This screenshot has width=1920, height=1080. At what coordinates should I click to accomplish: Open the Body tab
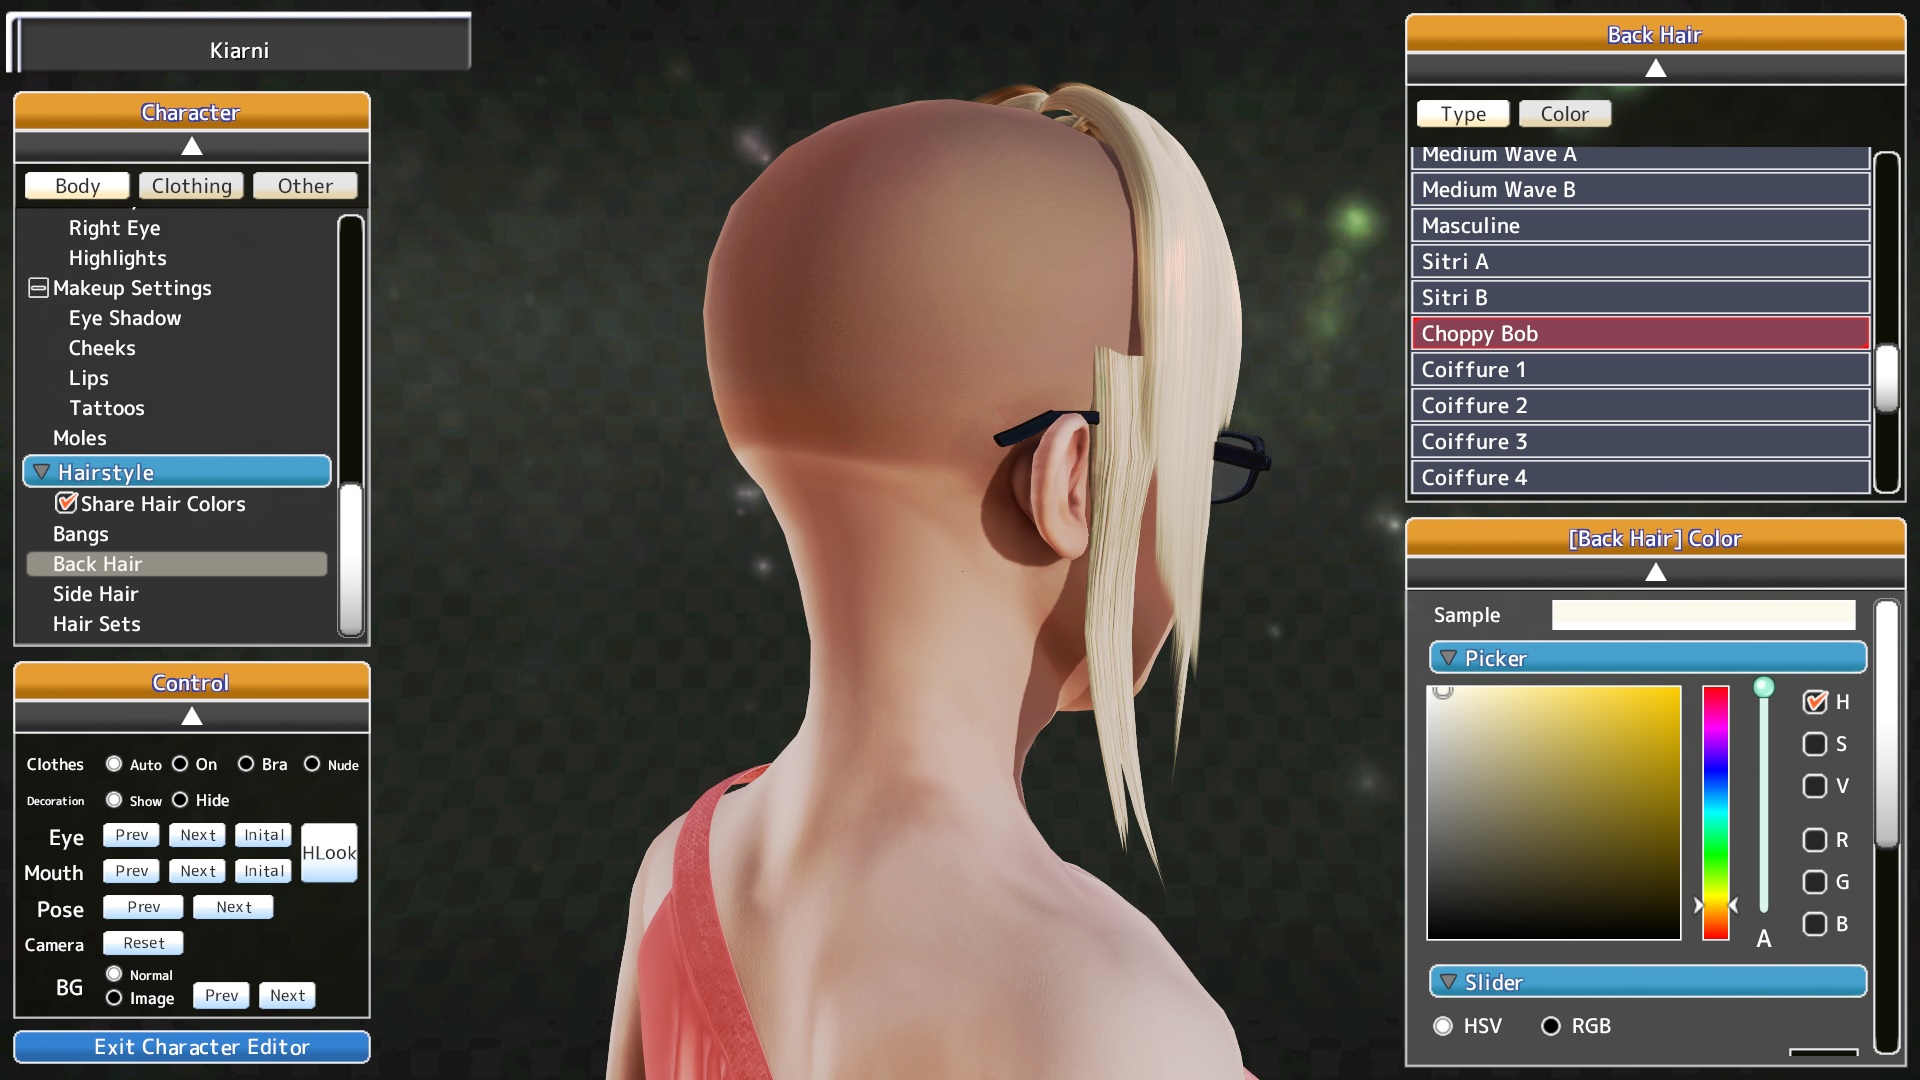point(77,186)
